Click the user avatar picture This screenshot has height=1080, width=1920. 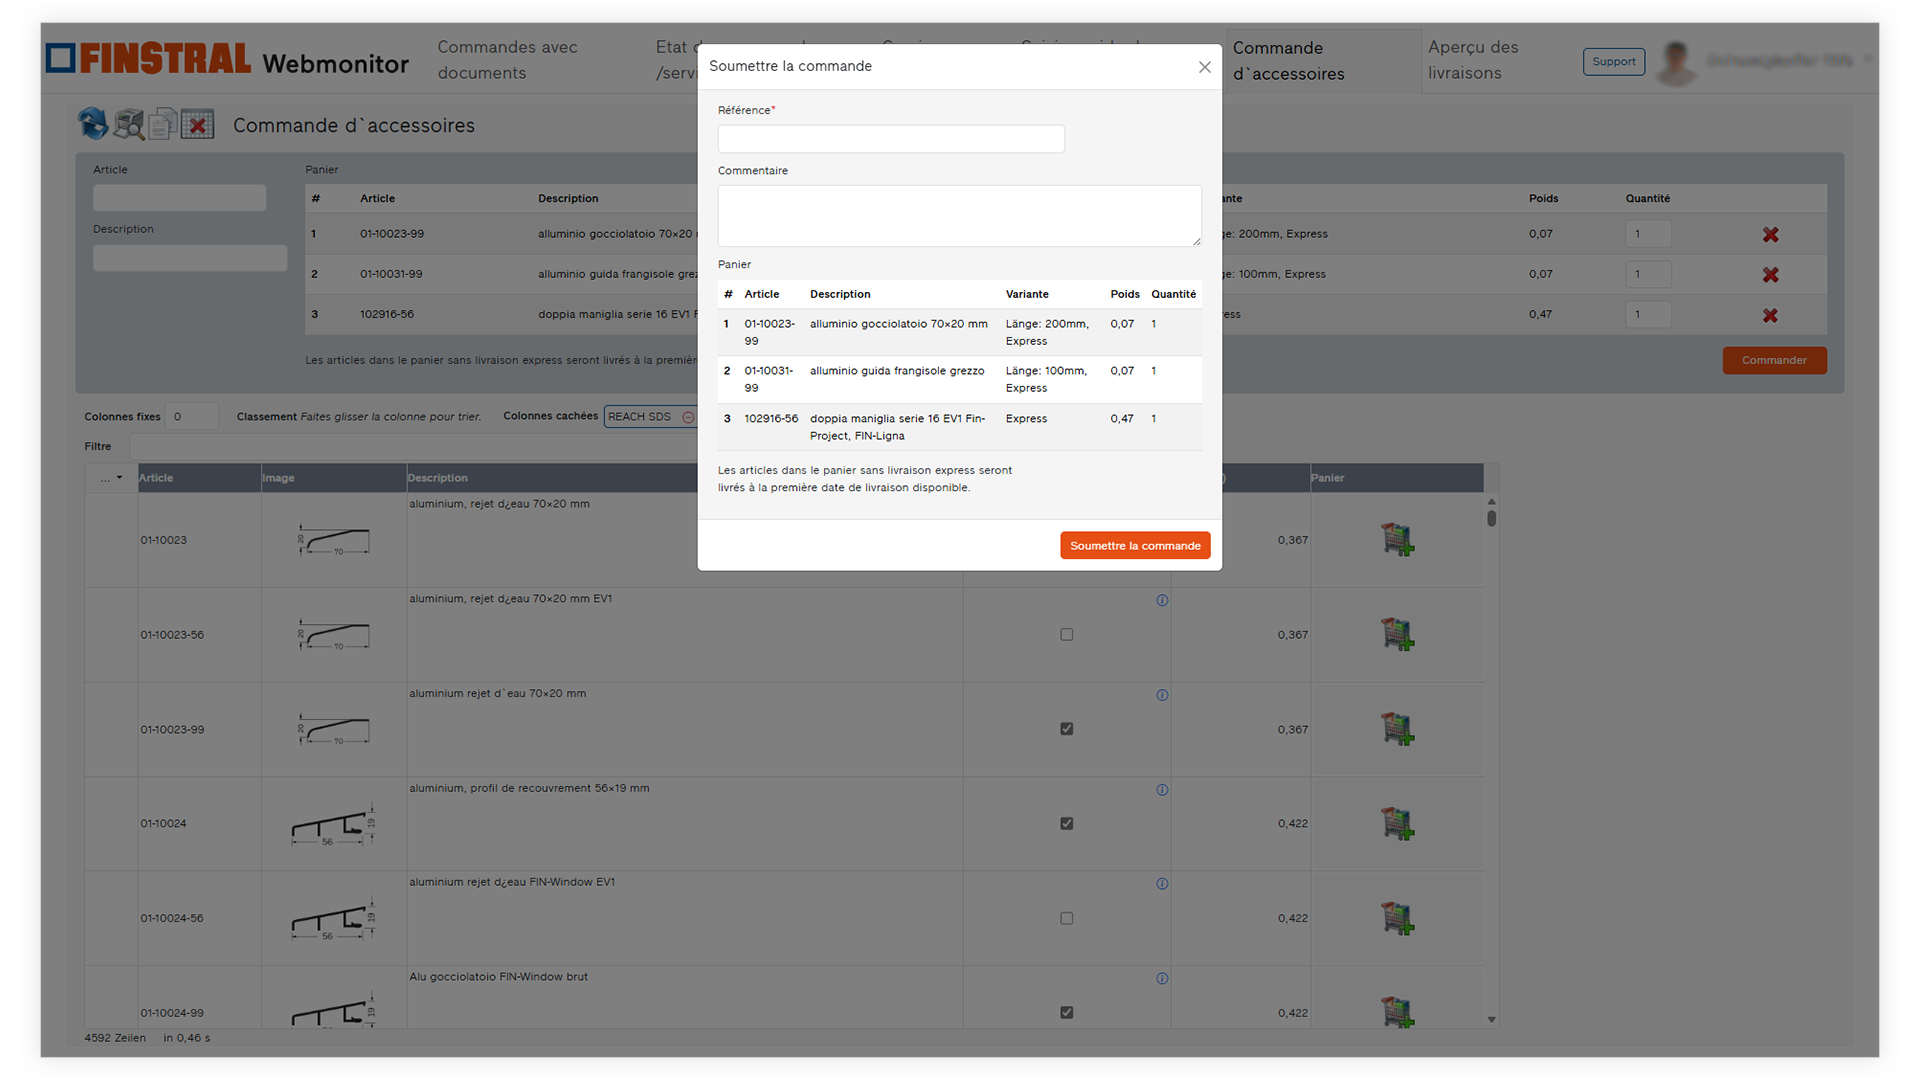click(x=1676, y=62)
